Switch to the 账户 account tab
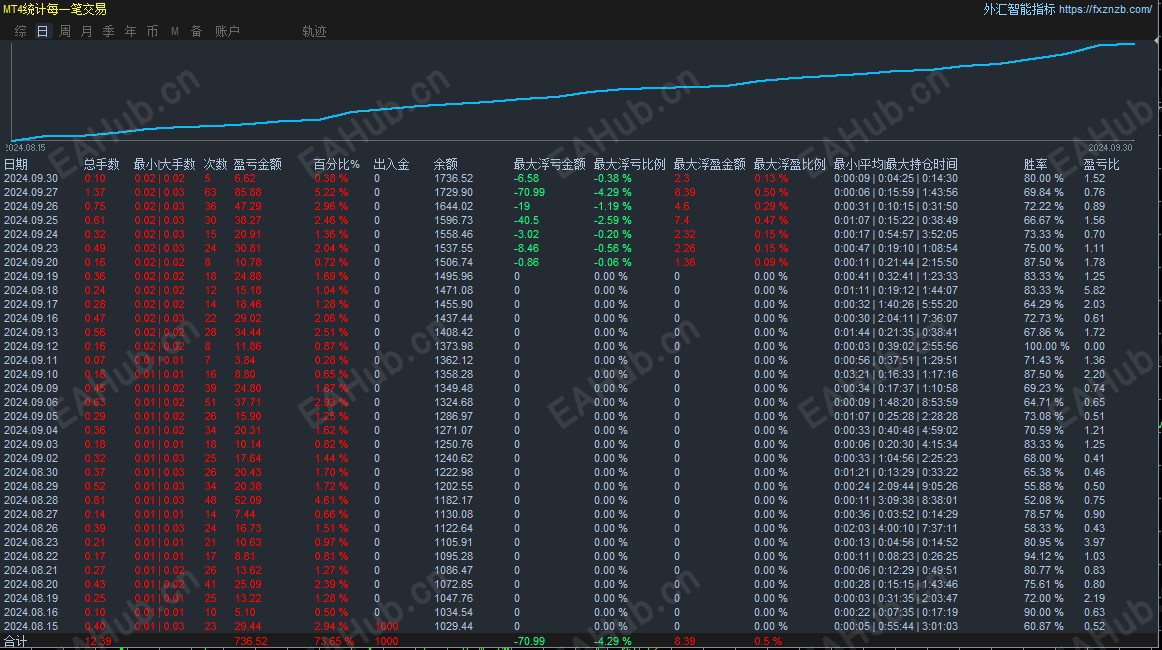The image size is (1162, 650). pyautogui.click(x=228, y=31)
